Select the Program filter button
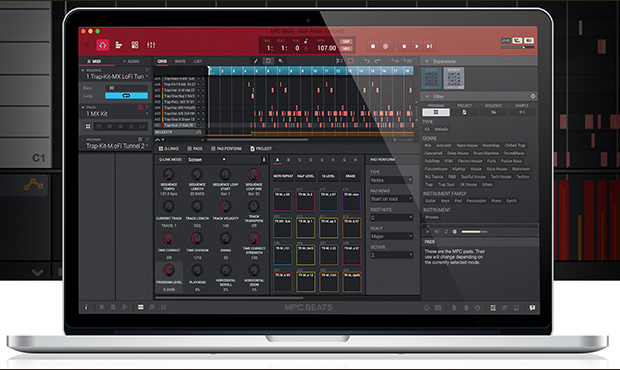The height and width of the screenshot is (370, 620). 436,112
